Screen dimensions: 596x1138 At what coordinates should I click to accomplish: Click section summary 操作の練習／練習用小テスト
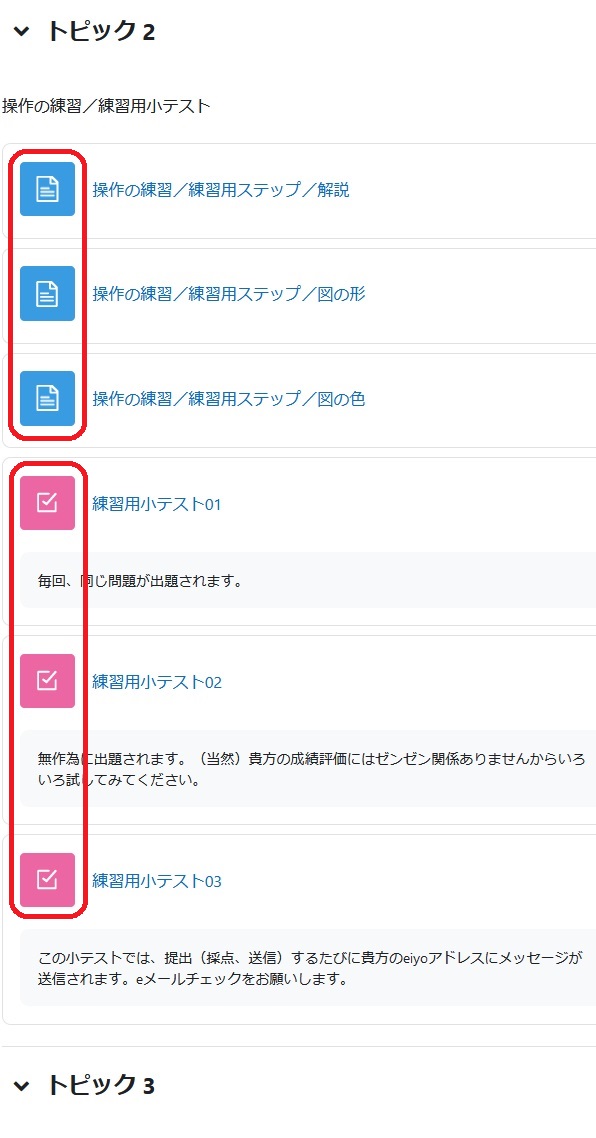pos(106,107)
